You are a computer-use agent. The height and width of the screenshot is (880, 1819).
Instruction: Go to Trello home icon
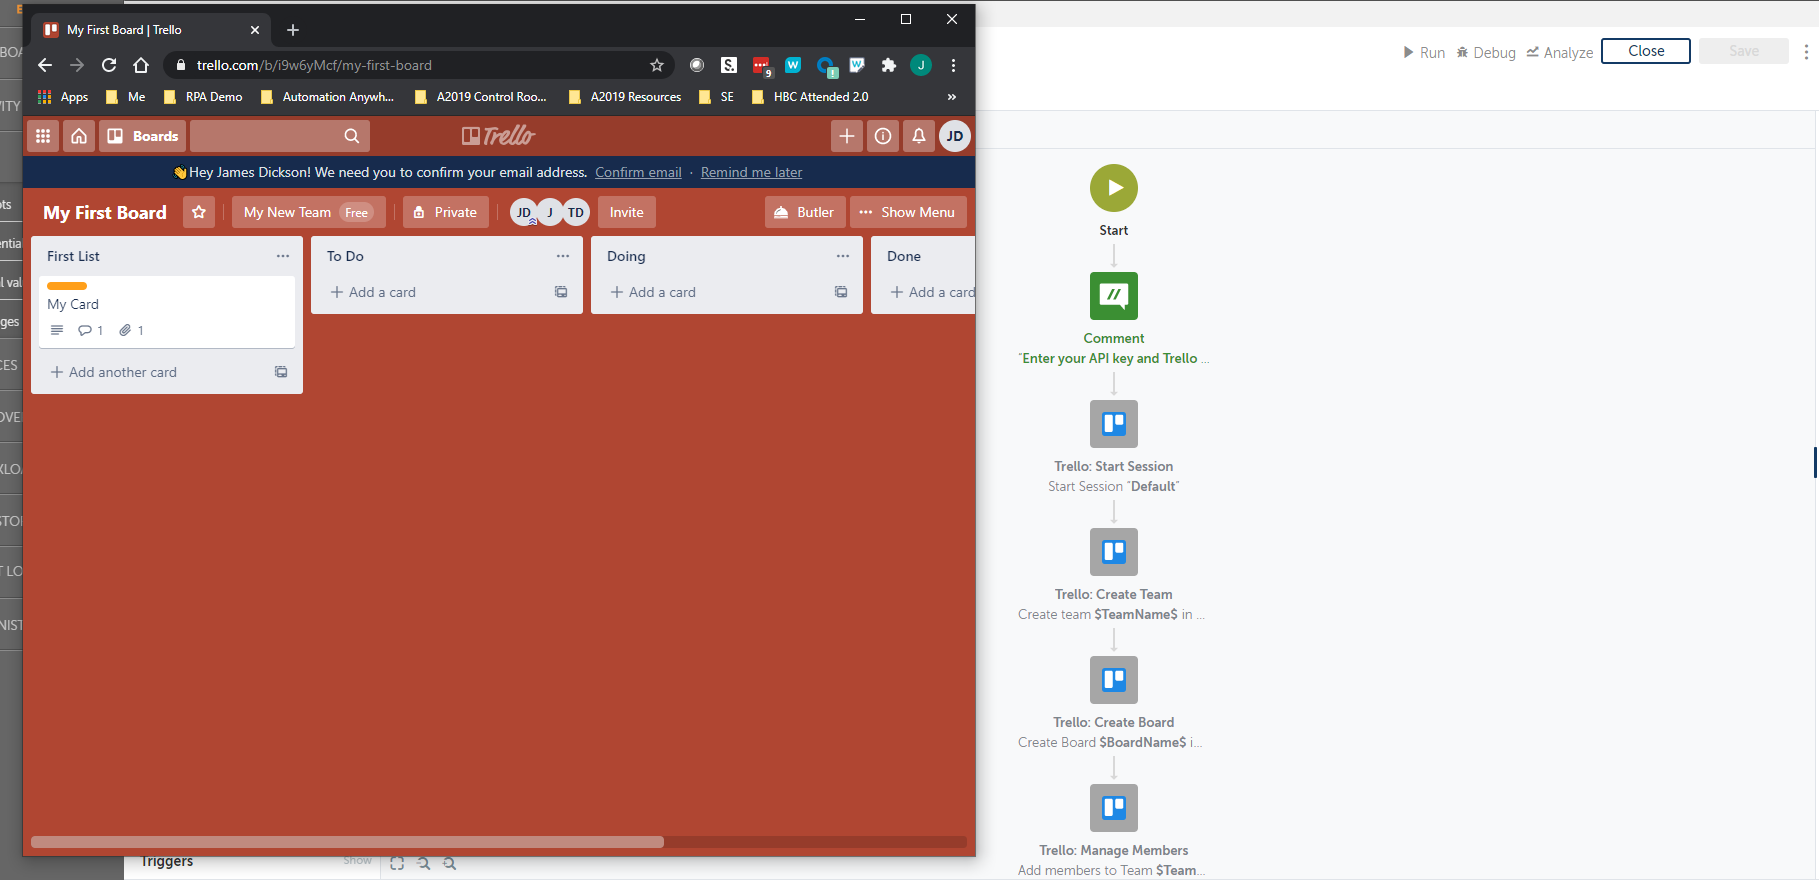pyautogui.click(x=79, y=136)
